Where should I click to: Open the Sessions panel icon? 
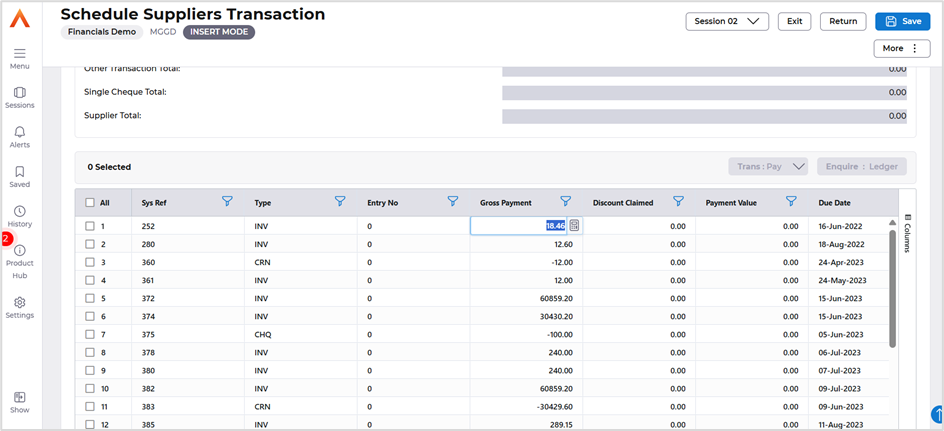[20, 93]
